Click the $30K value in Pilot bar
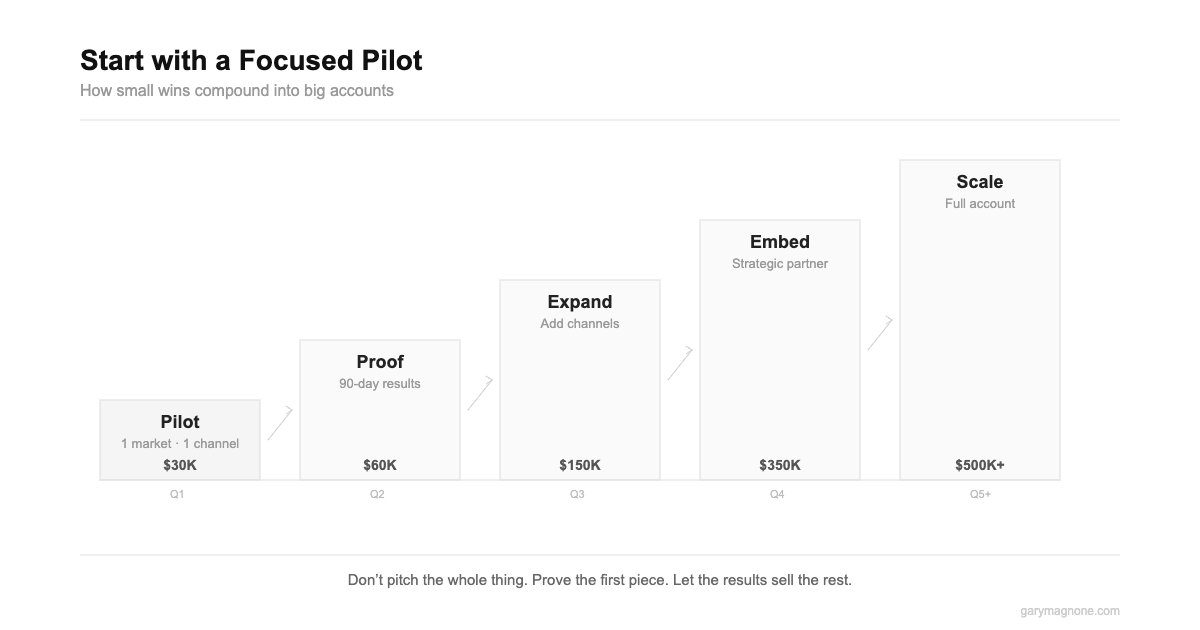The height and width of the screenshot is (630, 1200). point(180,465)
